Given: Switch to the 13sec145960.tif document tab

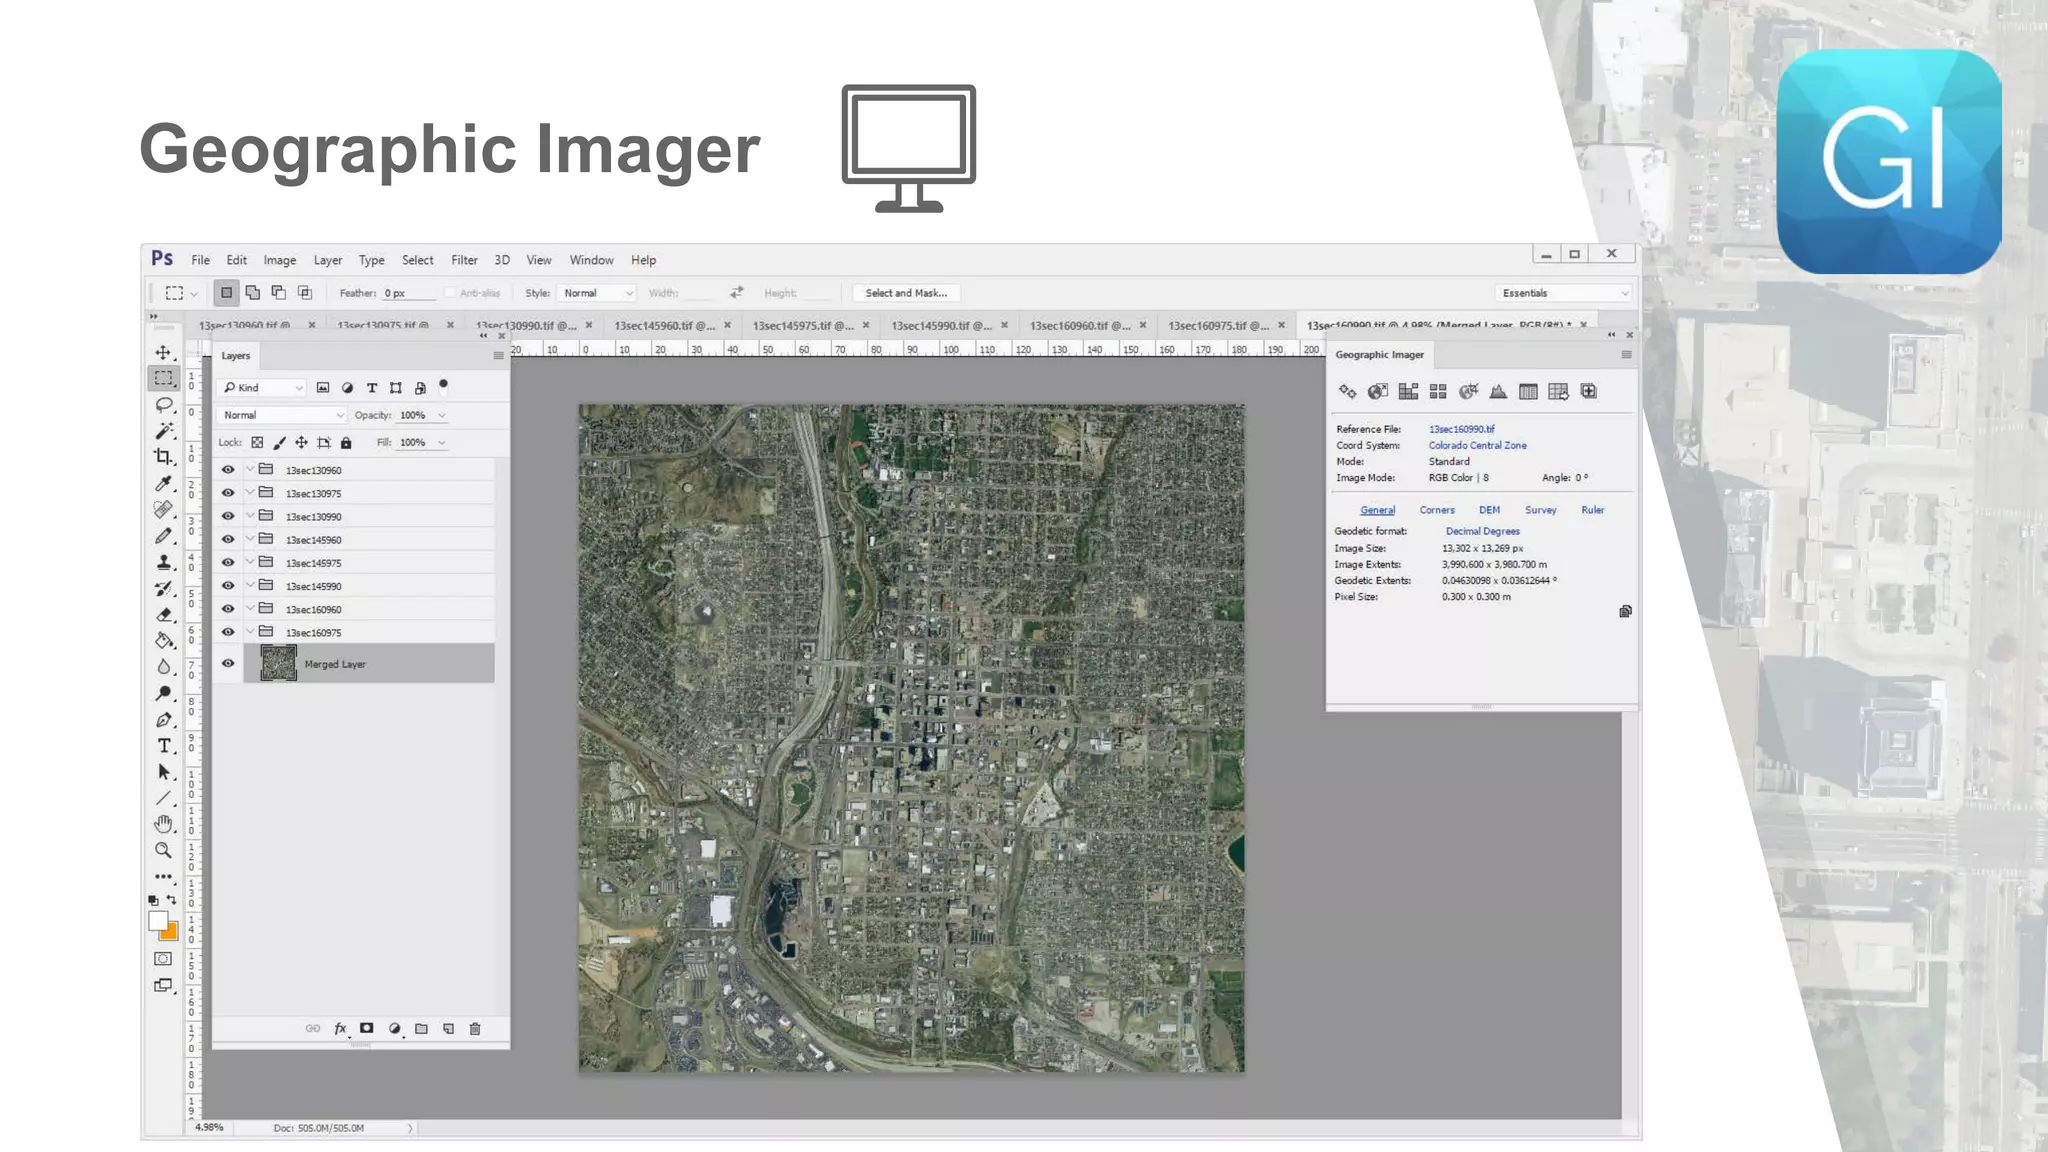Looking at the screenshot, I should click(x=664, y=325).
